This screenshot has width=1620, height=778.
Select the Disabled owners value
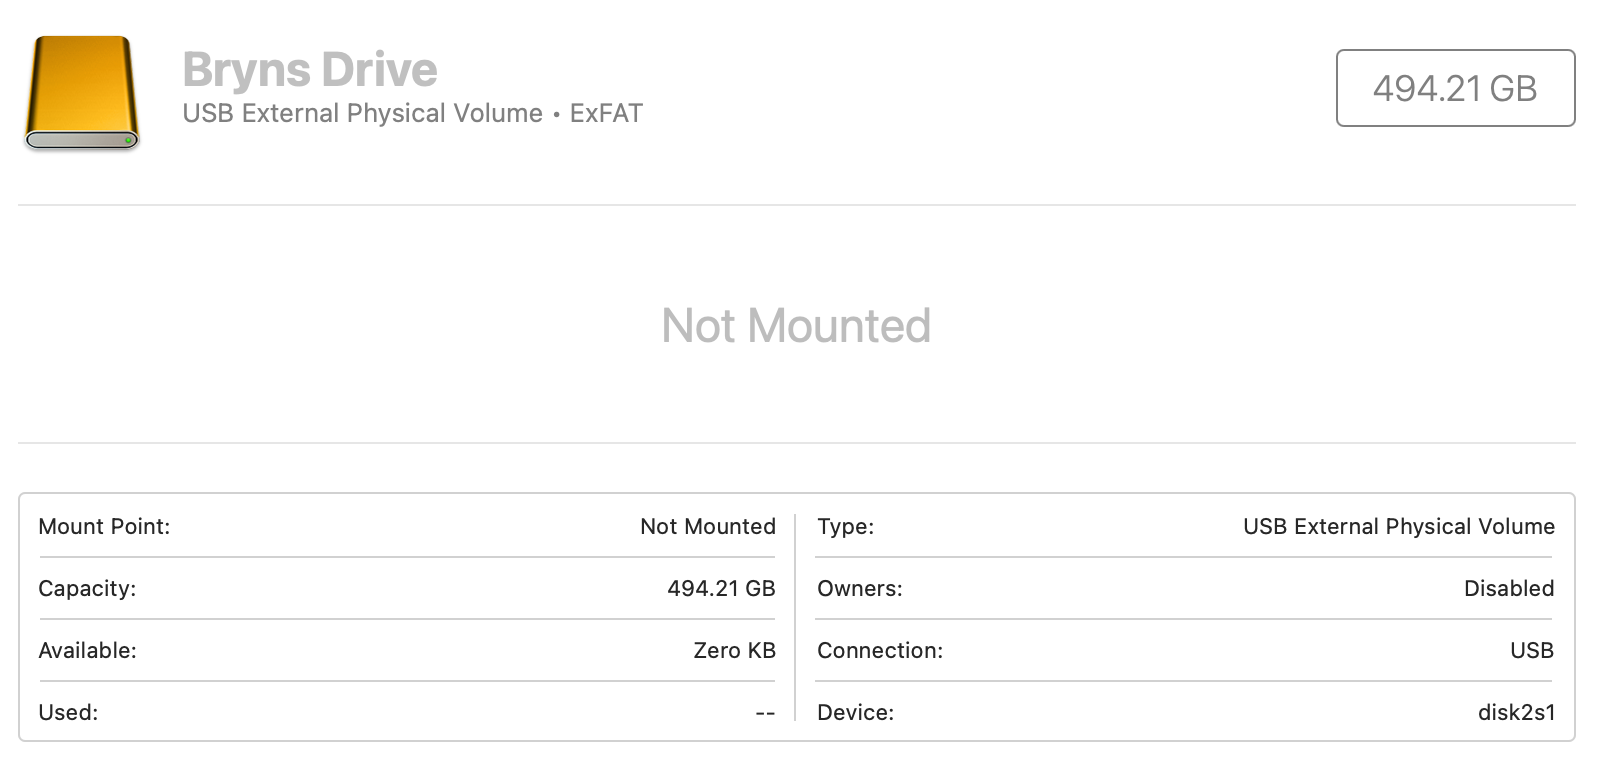point(1508,589)
